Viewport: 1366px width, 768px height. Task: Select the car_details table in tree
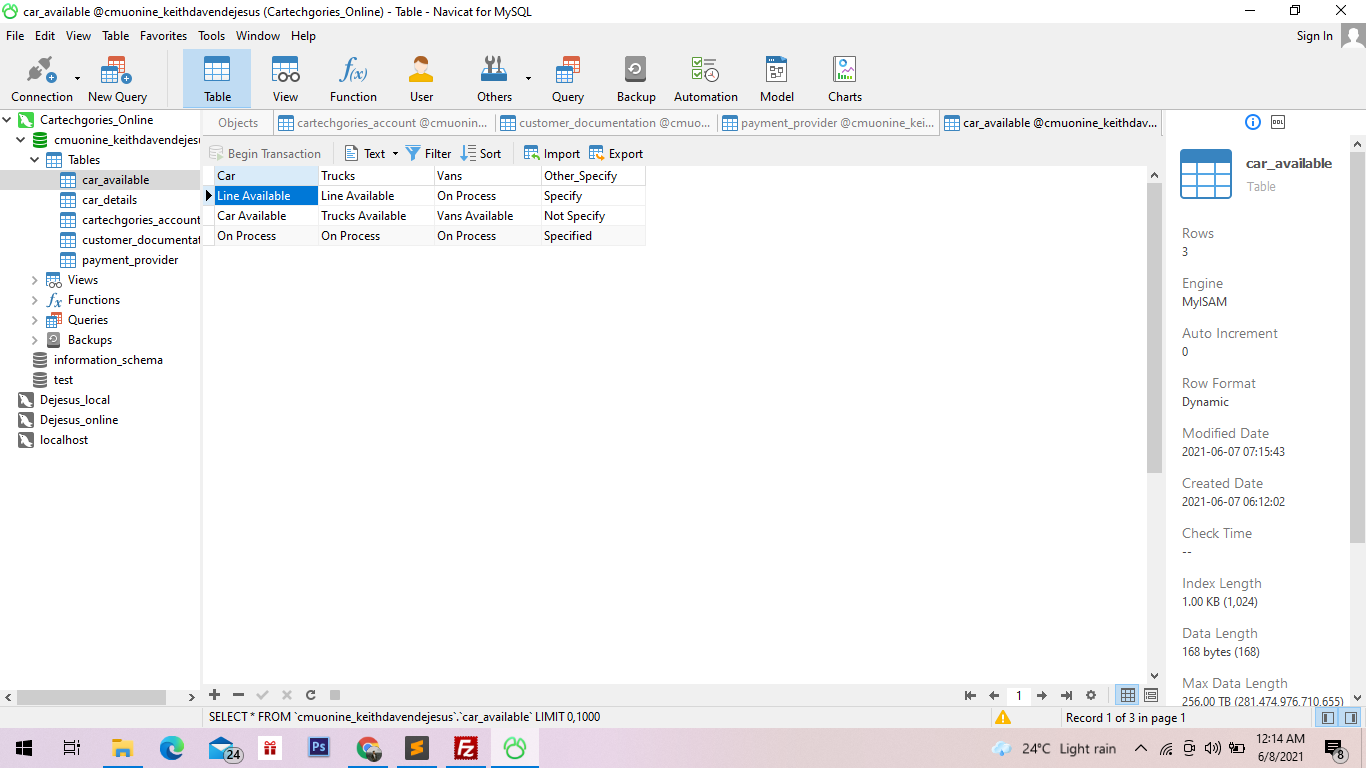(109, 200)
